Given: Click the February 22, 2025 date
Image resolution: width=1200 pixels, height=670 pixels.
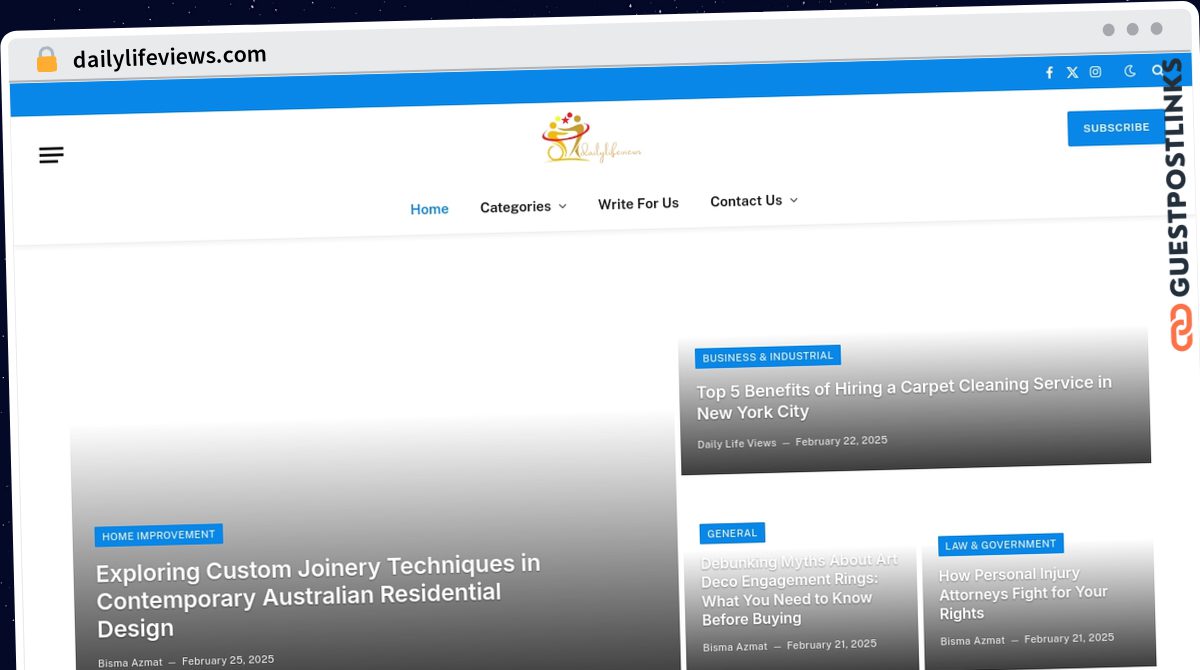Looking at the screenshot, I should [841, 441].
